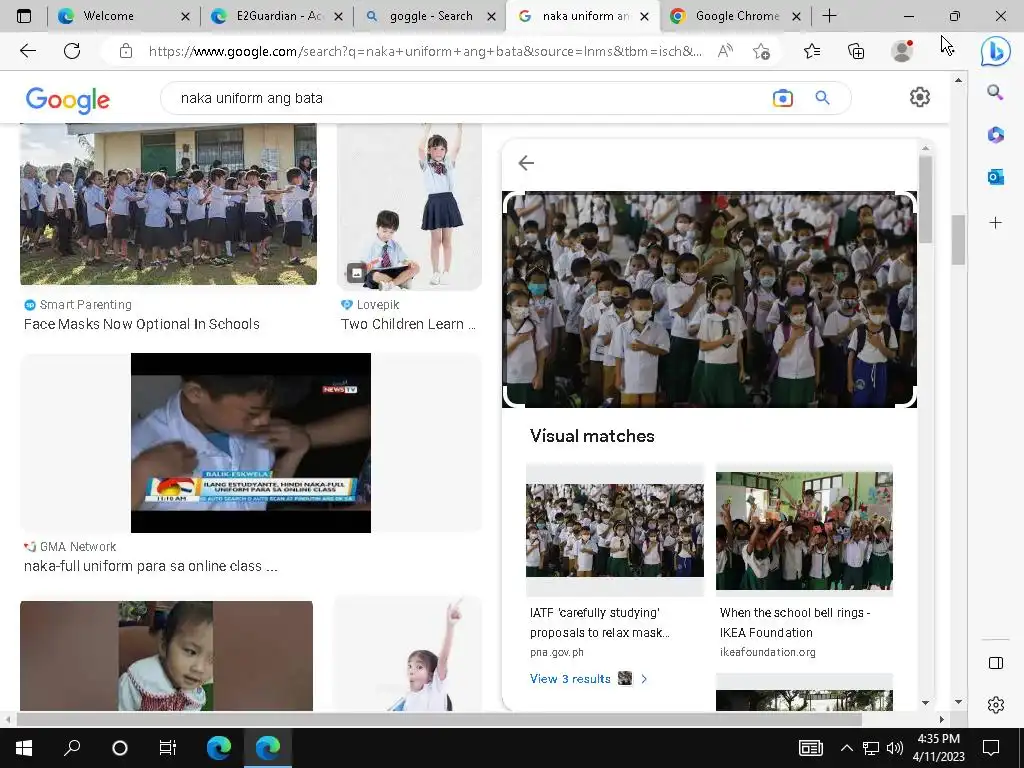Screen dimensions: 1024x768
Task: Show hidden system tray icons
Action: click(x=846, y=748)
